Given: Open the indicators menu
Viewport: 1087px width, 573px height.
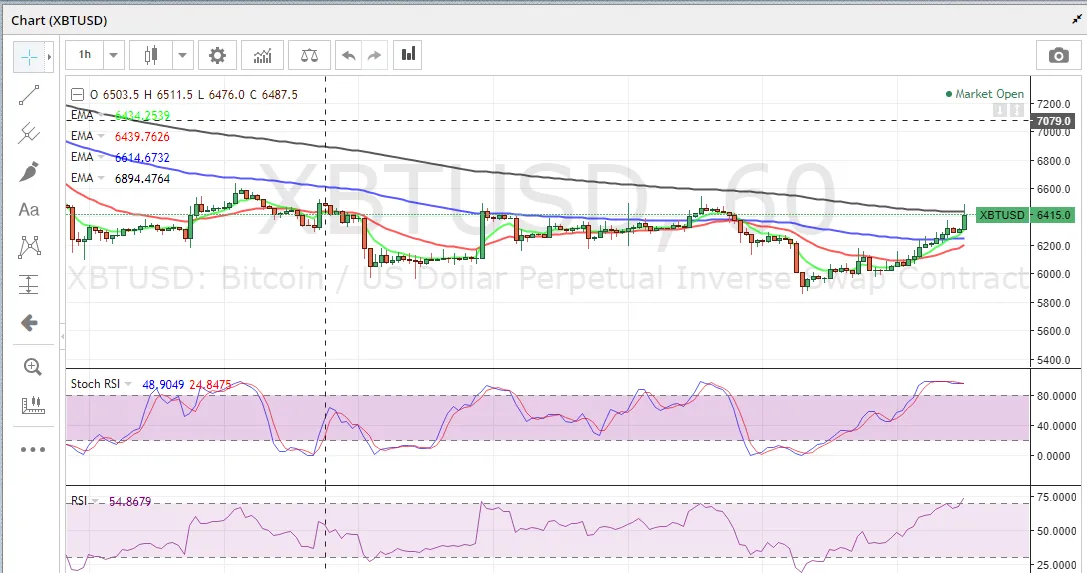Looking at the screenshot, I should (262, 55).
